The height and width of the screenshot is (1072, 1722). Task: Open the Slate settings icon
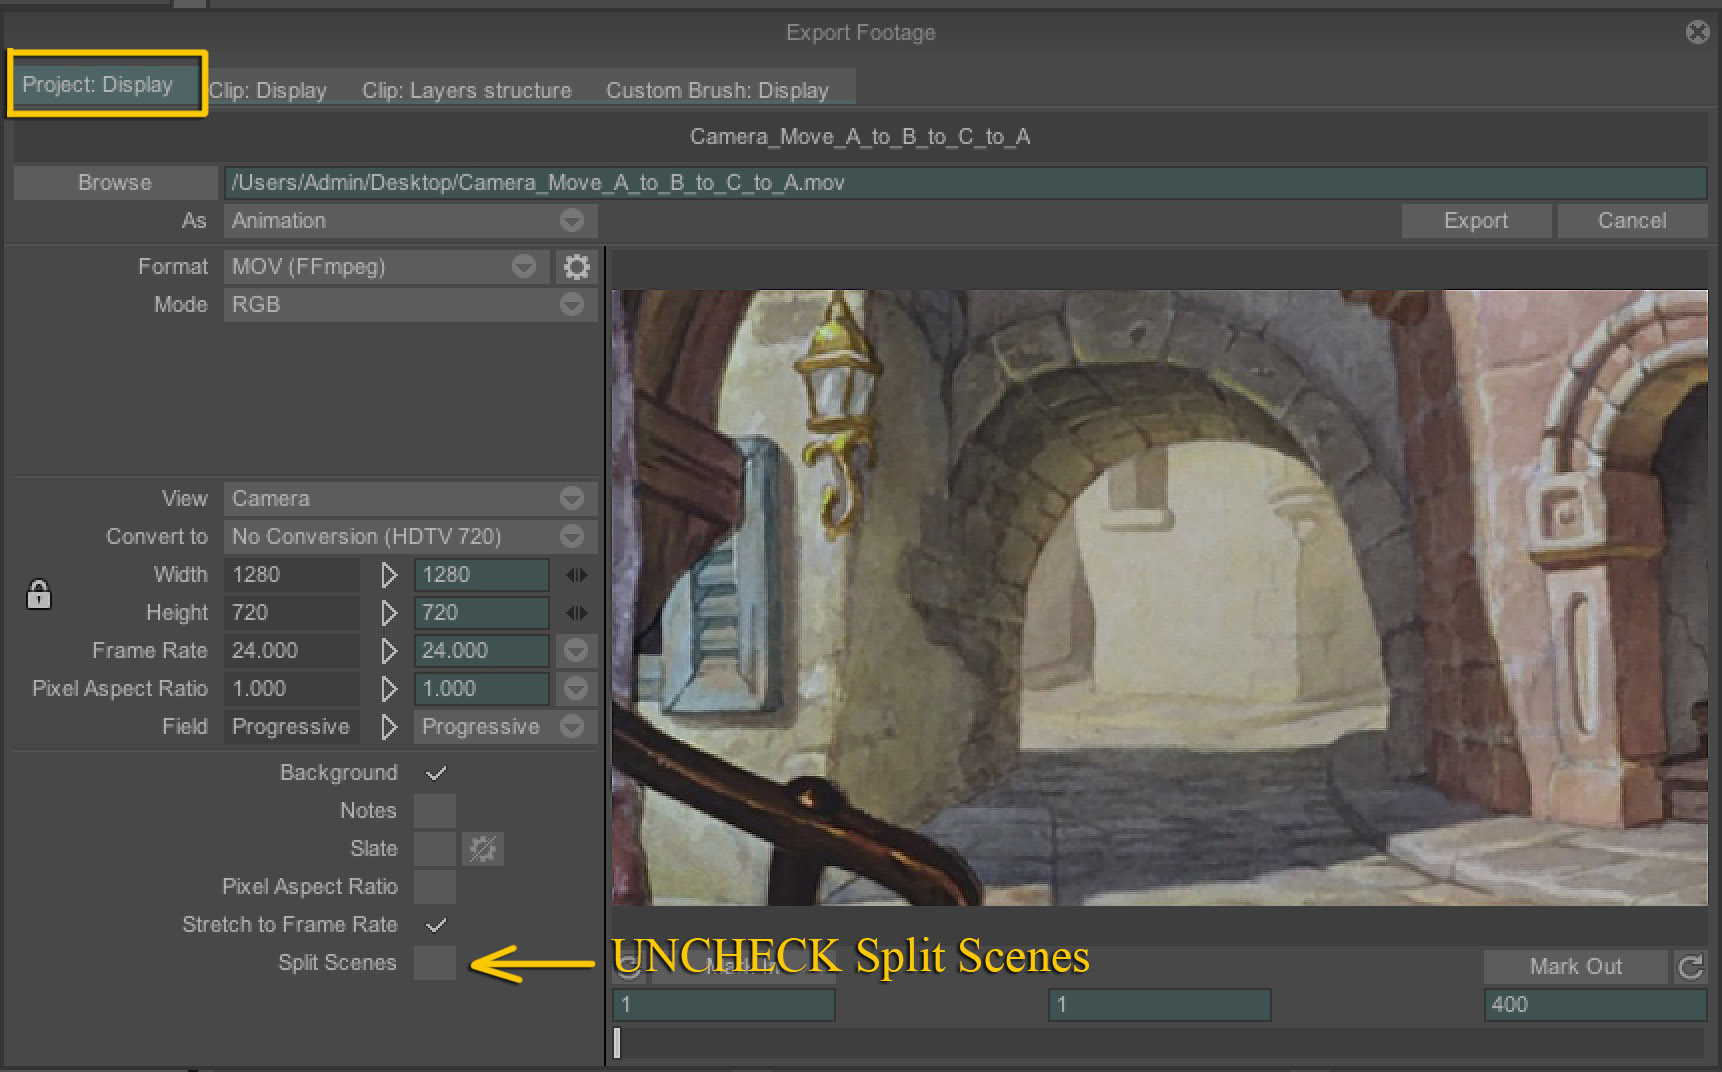coord(483,849)
